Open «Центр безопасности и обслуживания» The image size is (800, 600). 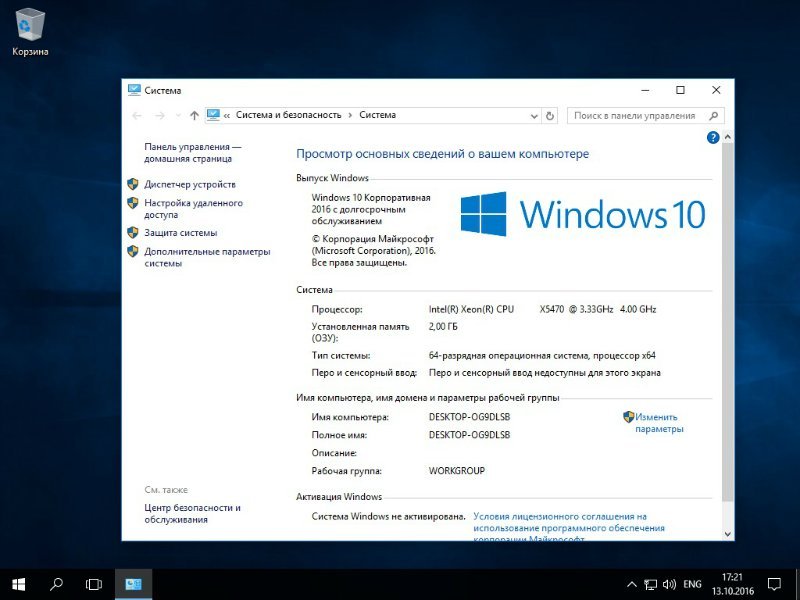click(x=192, y=514)
